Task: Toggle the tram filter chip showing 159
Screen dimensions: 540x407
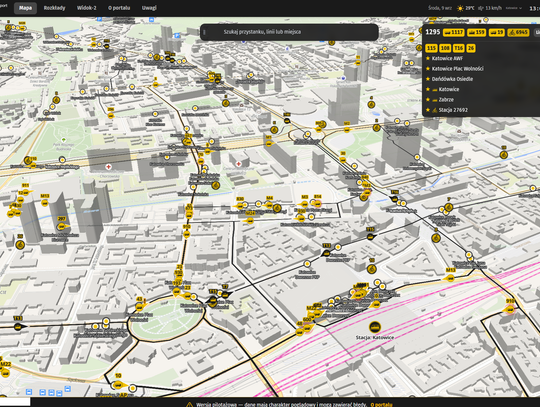Action: tap(476, 32)
